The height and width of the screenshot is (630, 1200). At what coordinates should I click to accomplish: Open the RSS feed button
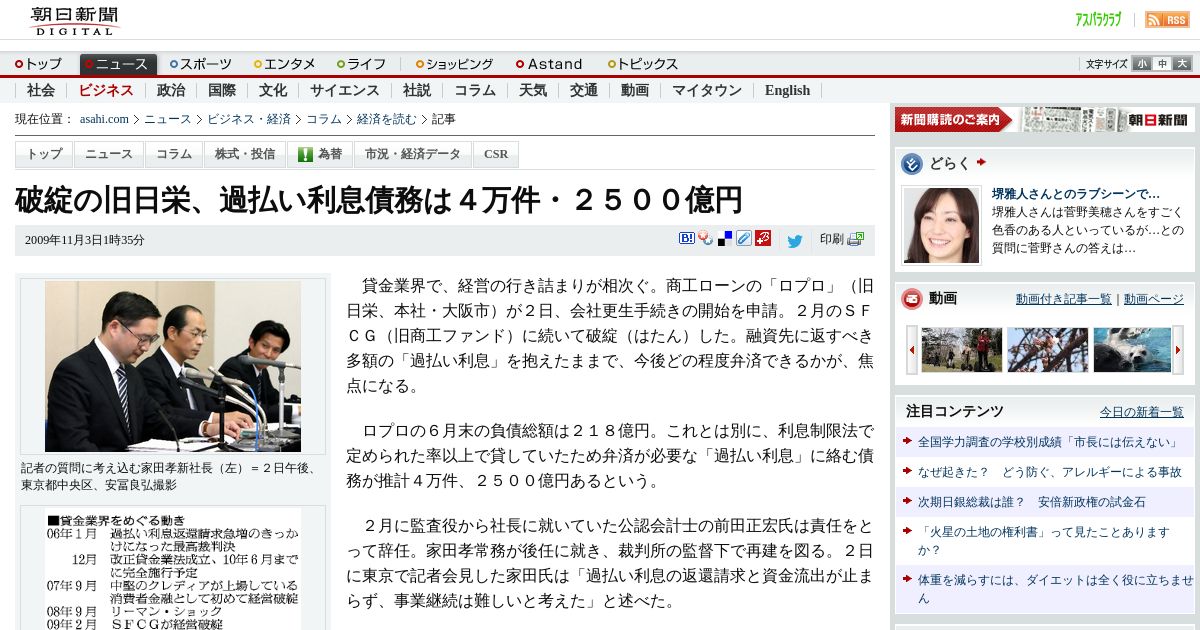[x=1167, y=19]
